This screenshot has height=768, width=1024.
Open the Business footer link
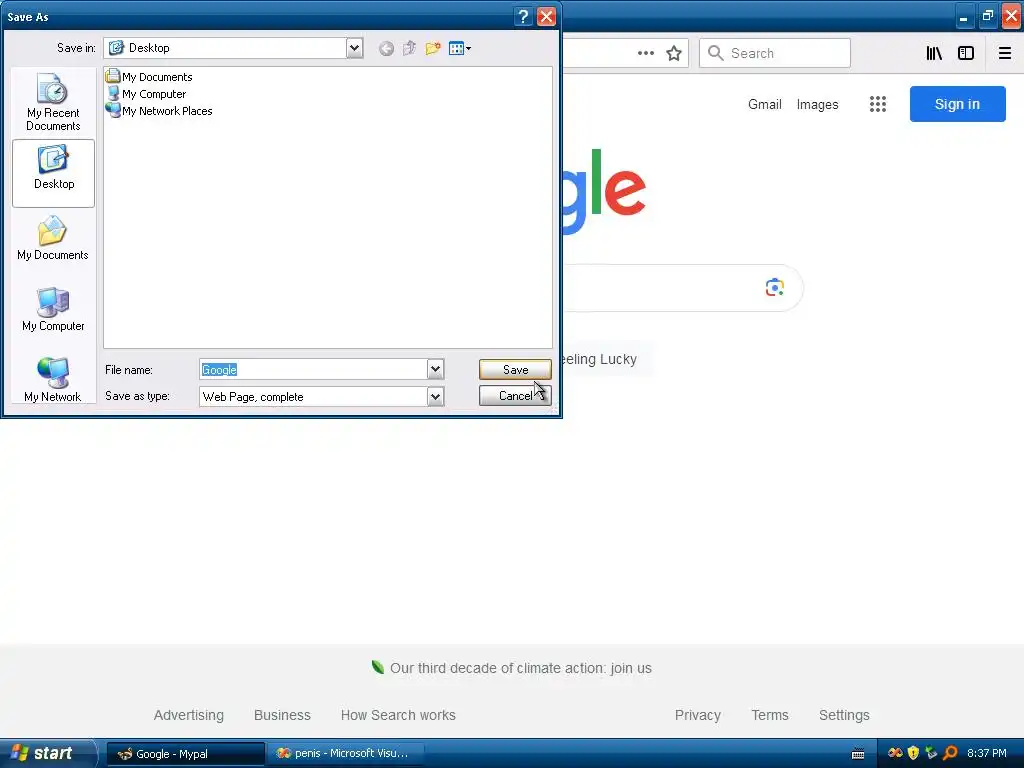point(282,715)
